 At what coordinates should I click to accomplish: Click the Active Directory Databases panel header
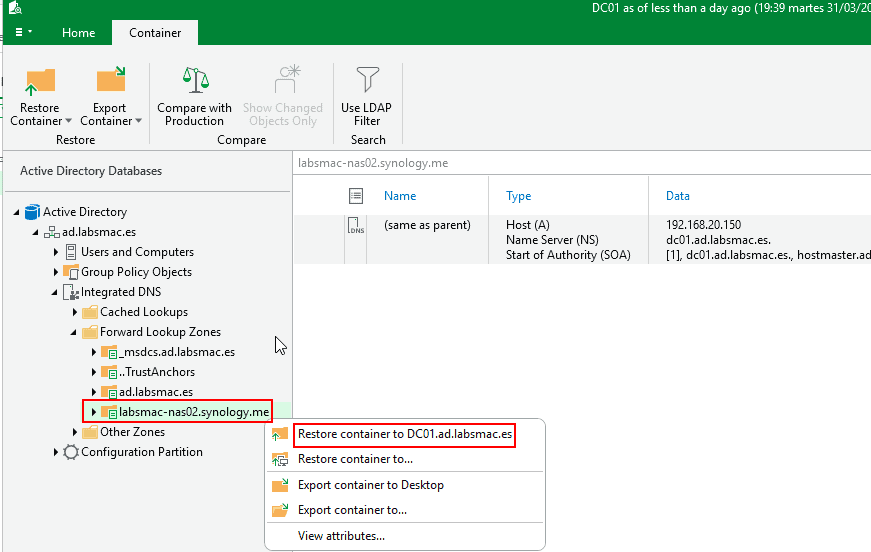click(91, 171)
